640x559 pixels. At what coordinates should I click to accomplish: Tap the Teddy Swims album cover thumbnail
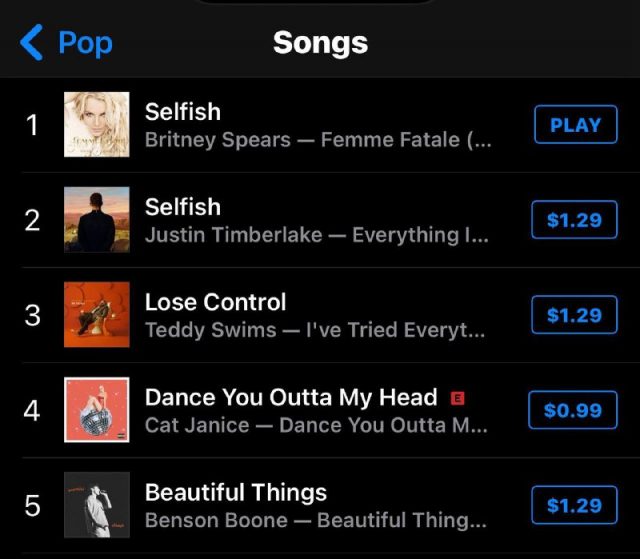point(97,315)
